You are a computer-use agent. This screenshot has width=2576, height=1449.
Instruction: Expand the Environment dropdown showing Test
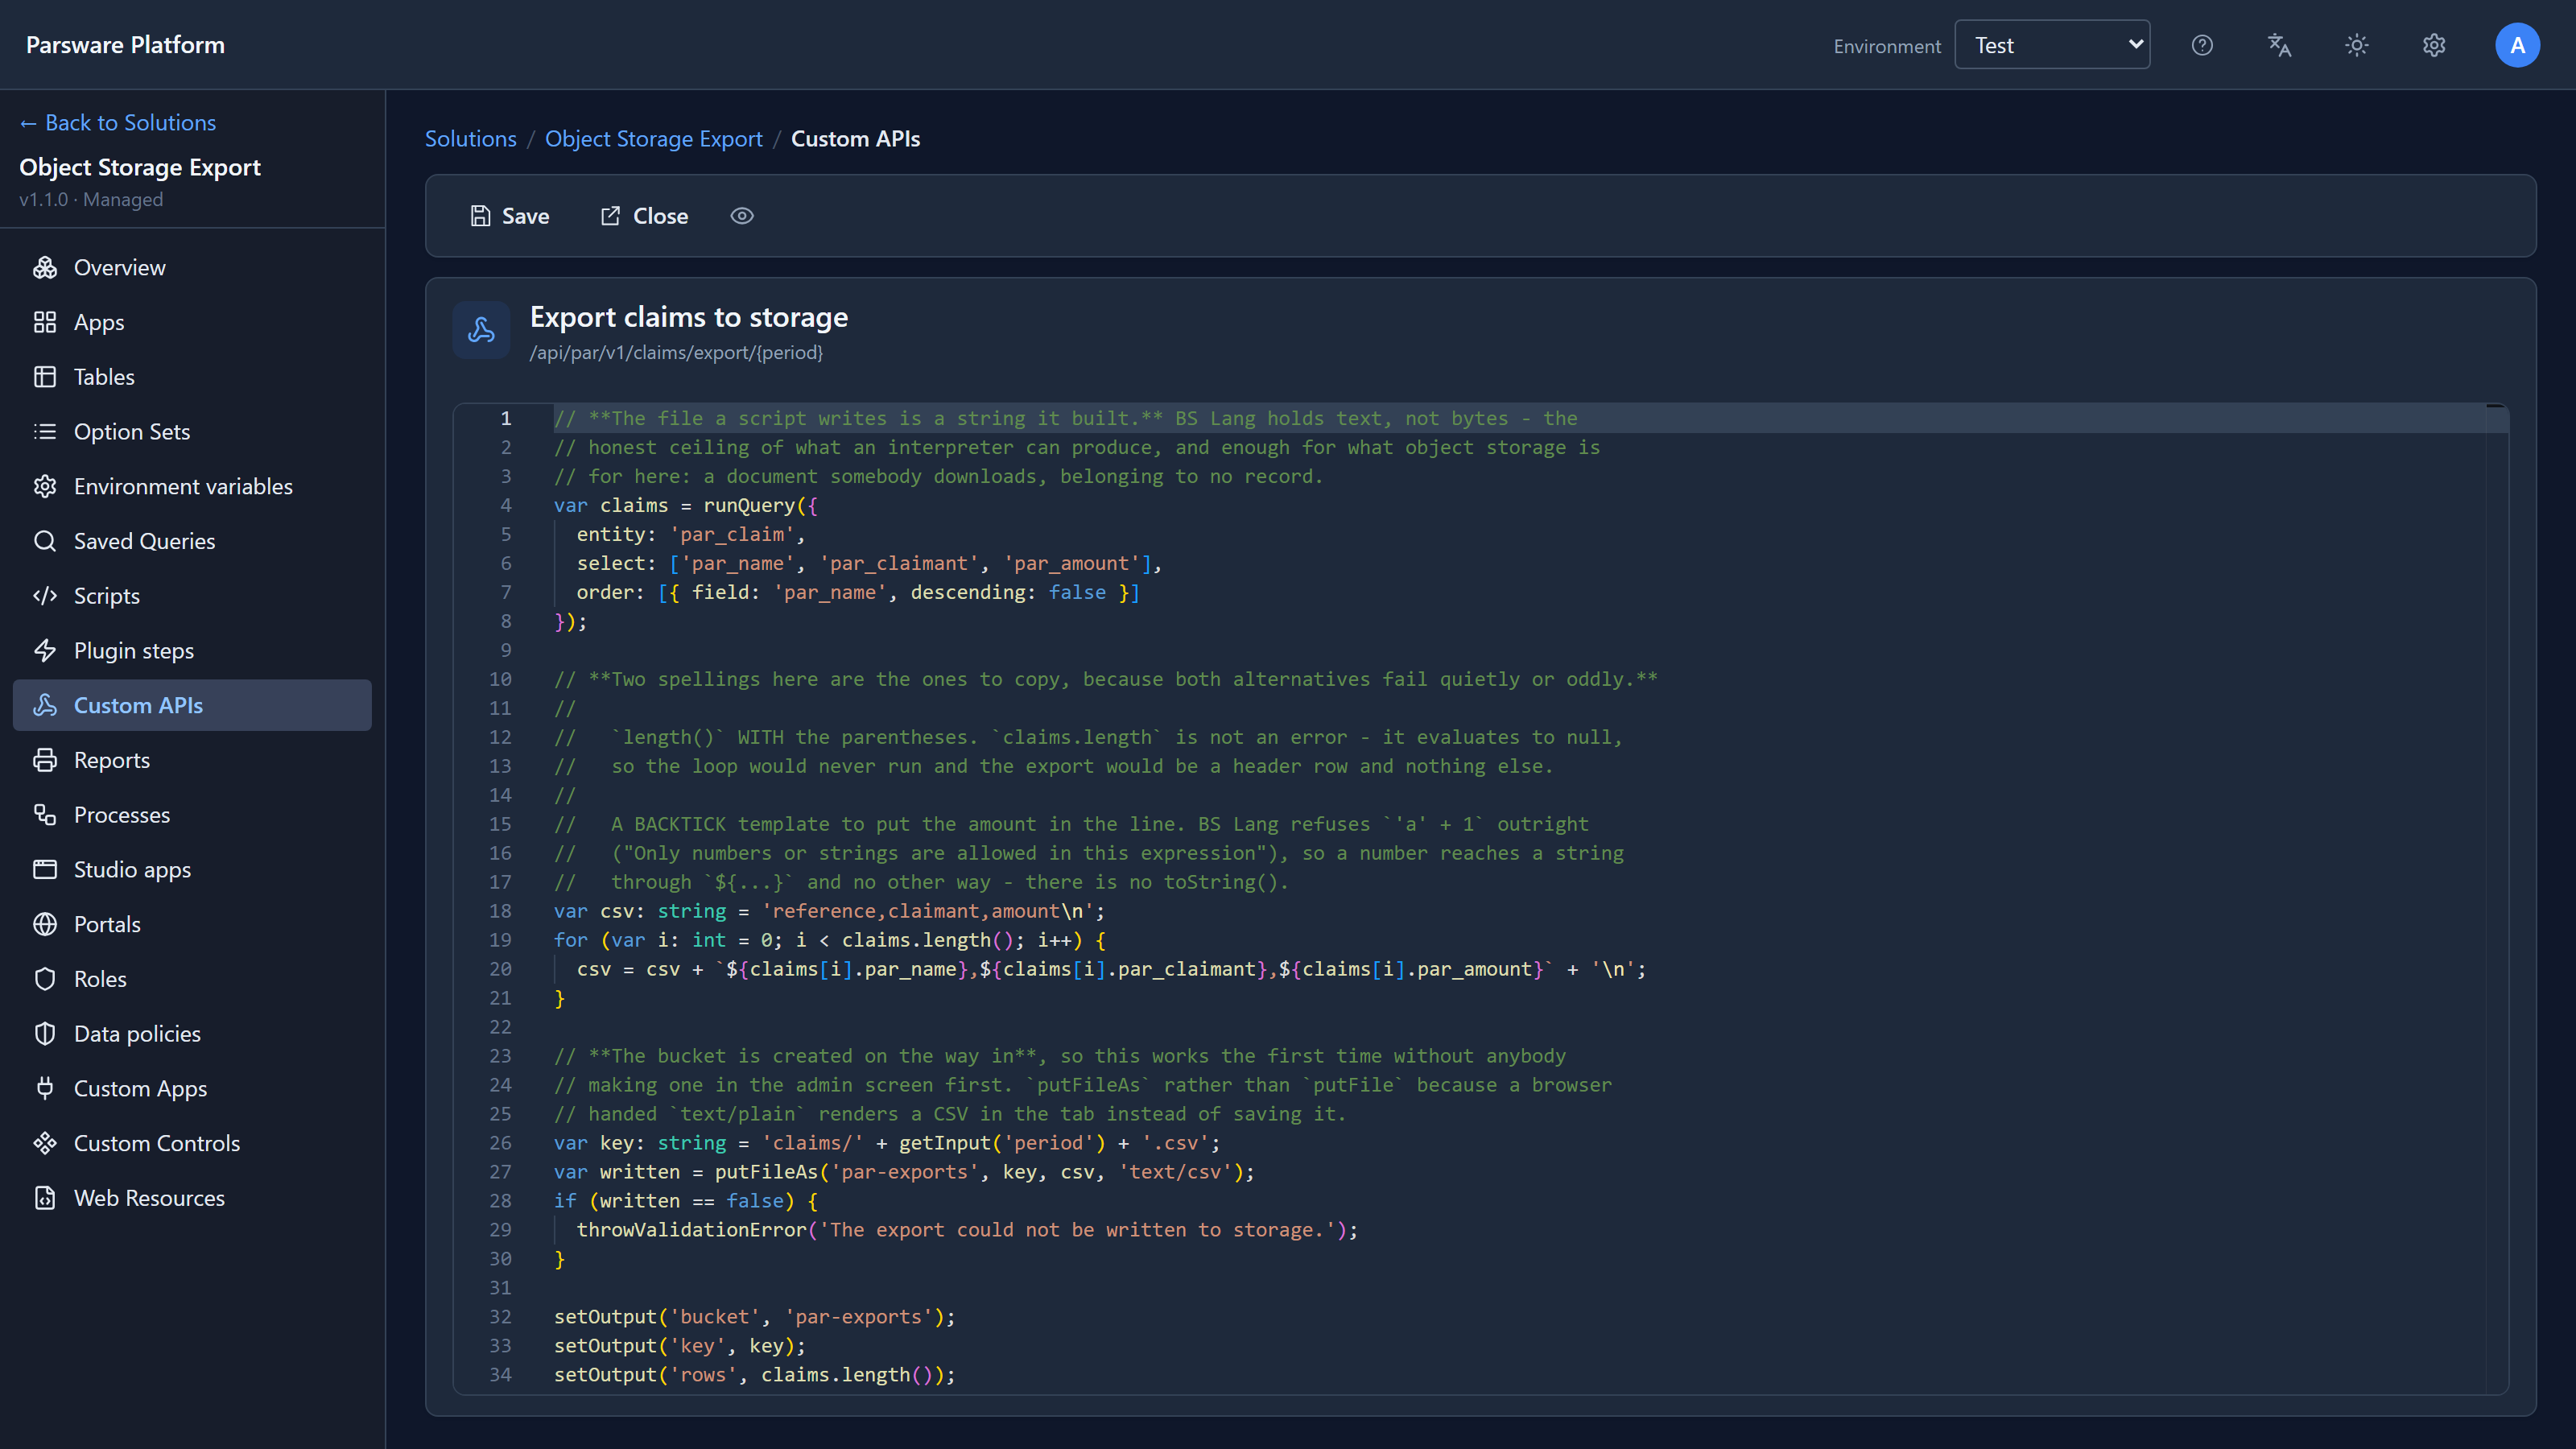2052,45
